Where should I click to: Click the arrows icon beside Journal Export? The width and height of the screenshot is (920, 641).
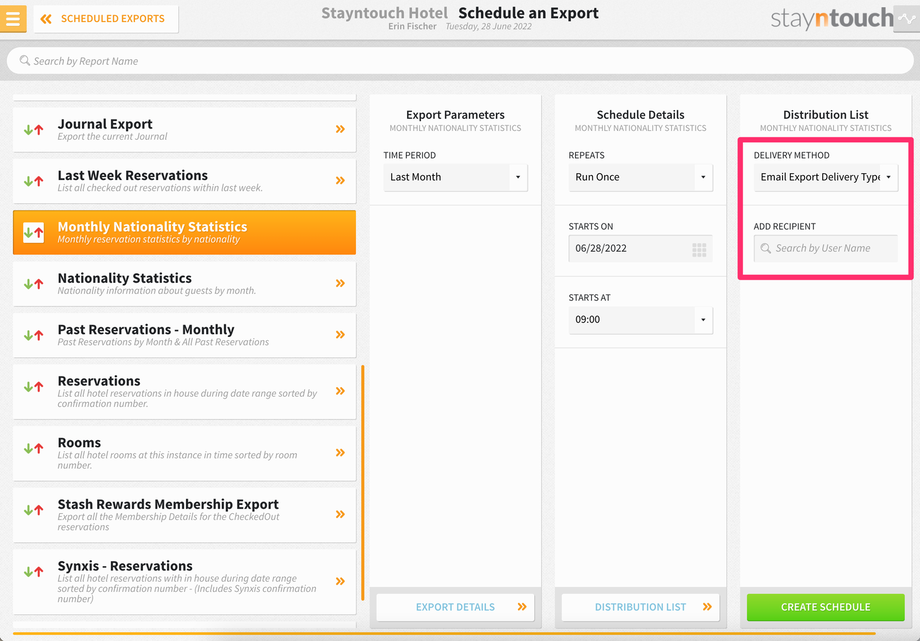(33, 130)
